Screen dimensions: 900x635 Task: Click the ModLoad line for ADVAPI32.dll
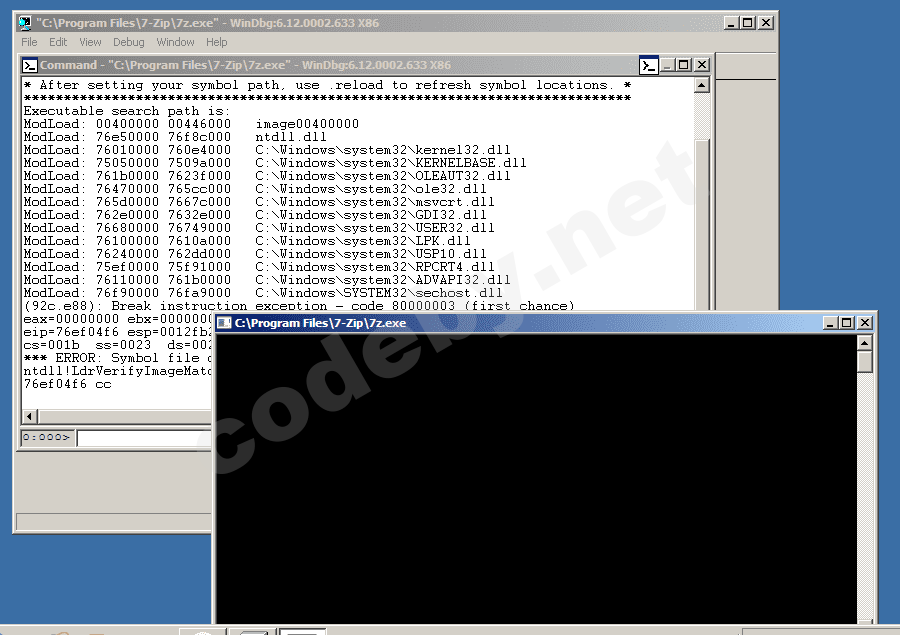(x=266, y=280)
